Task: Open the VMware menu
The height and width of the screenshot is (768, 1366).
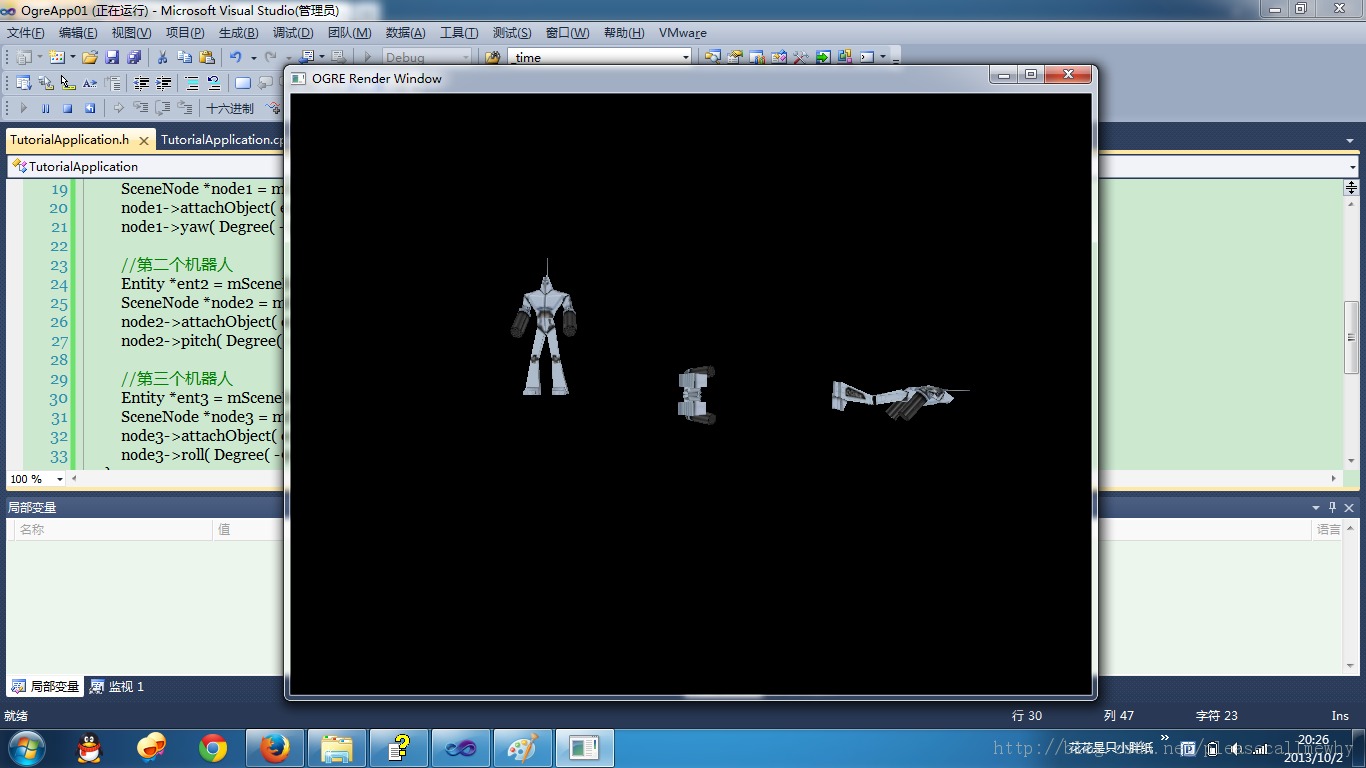Action: tap(682, 33)
